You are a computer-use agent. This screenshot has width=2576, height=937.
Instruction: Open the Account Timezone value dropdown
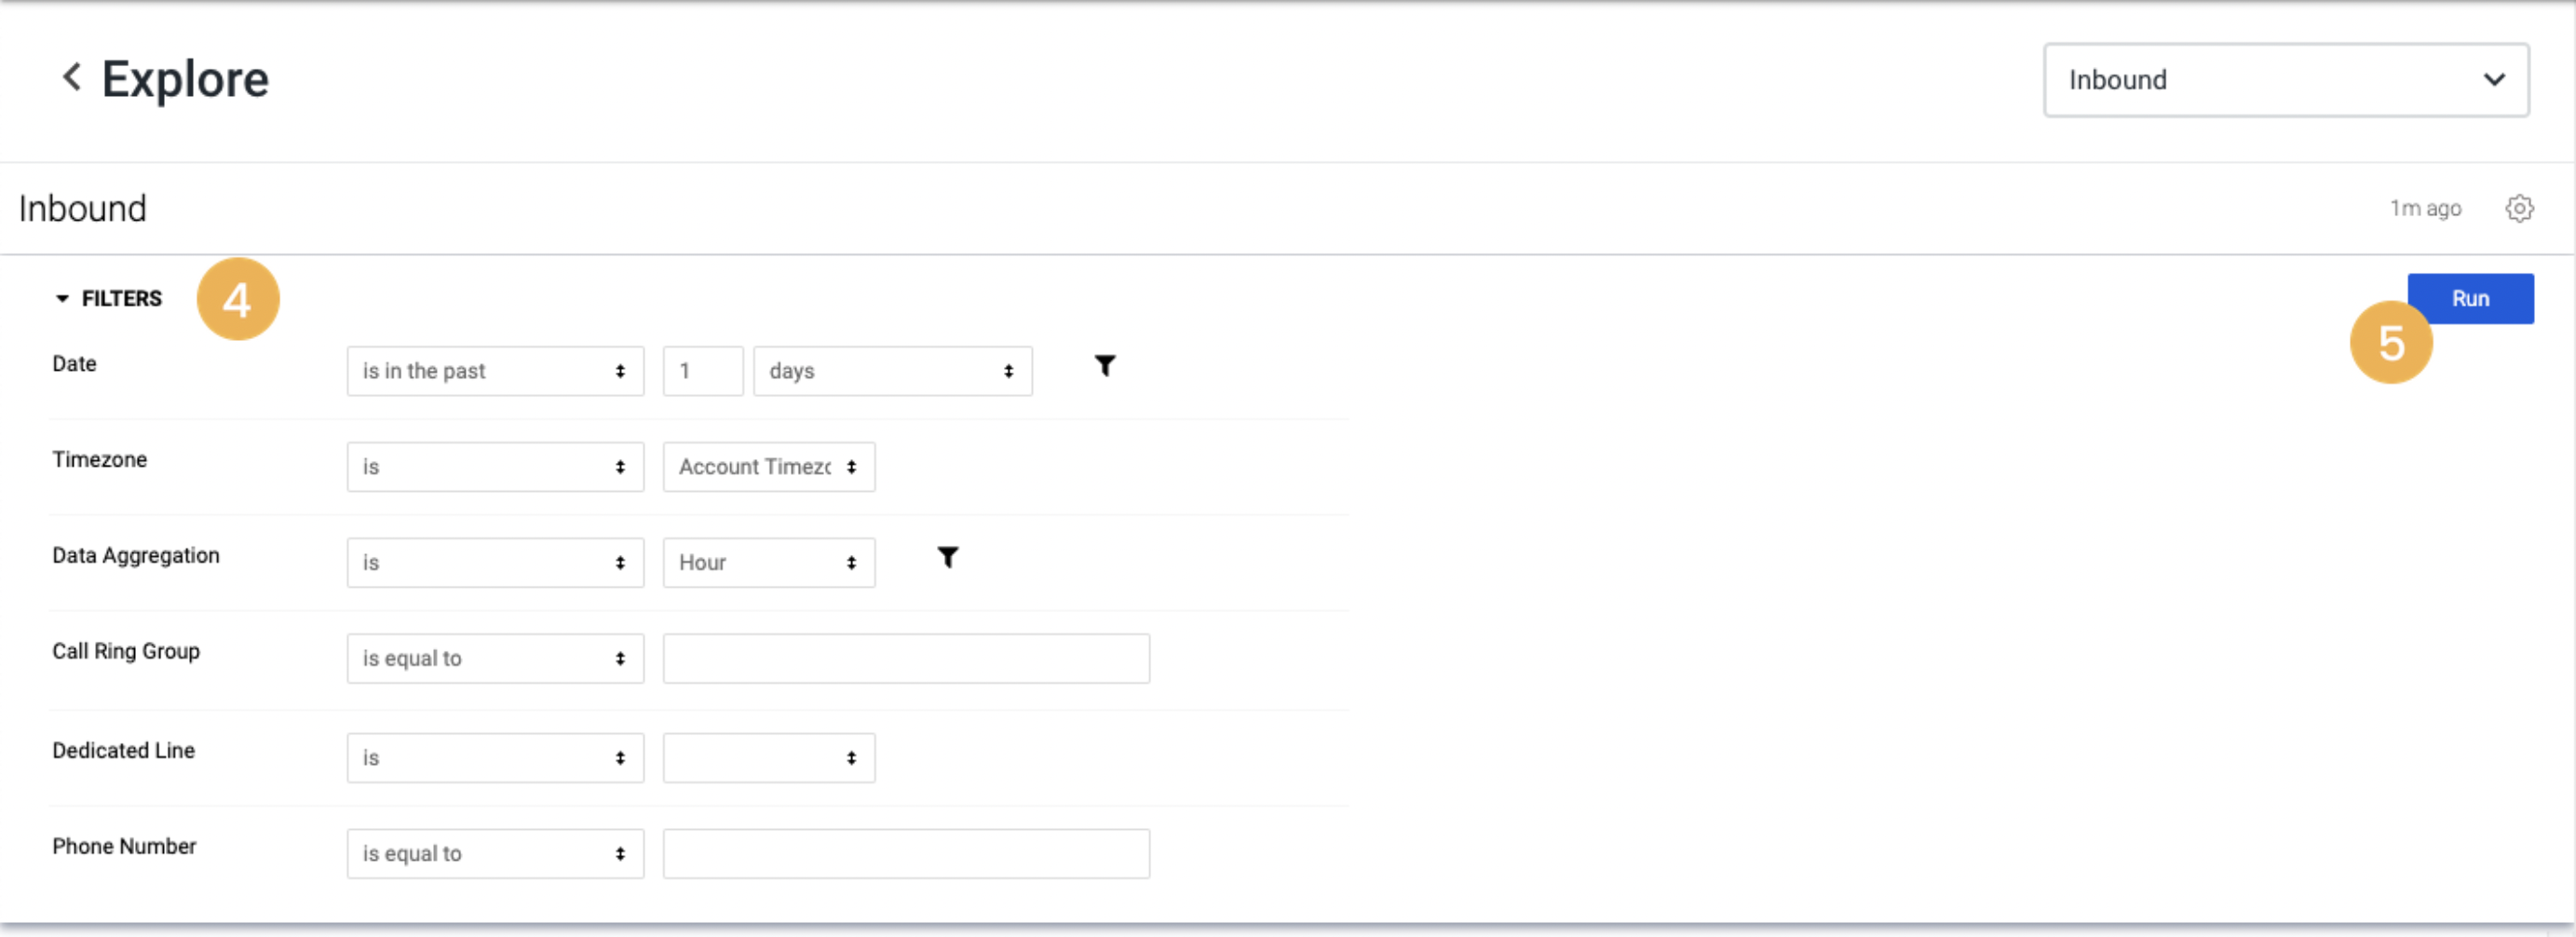point(768,466)
